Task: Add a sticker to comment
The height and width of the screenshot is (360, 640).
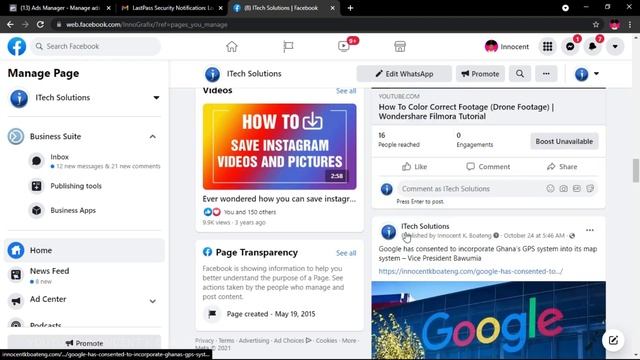Action: click(x=590, y=189)
